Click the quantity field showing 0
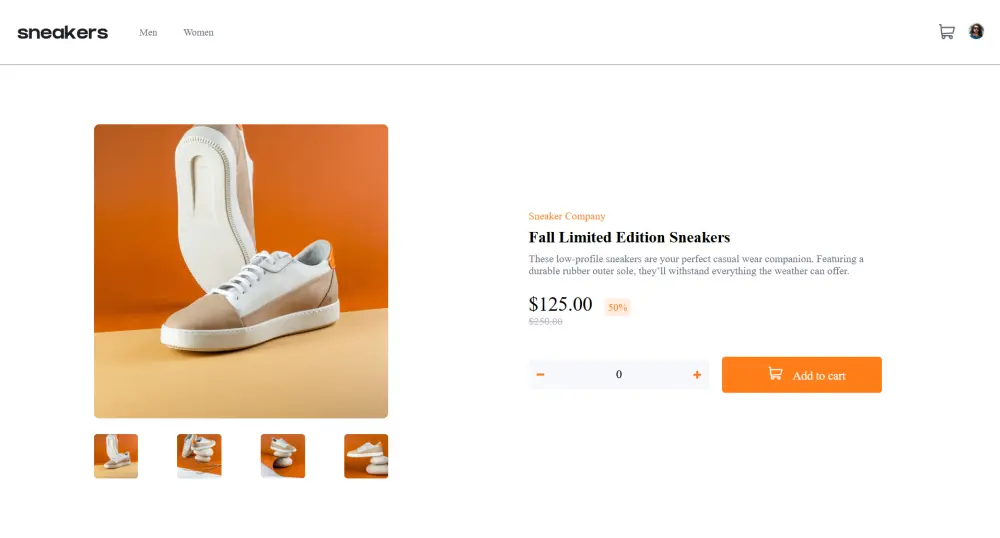 tap(619, 375)
